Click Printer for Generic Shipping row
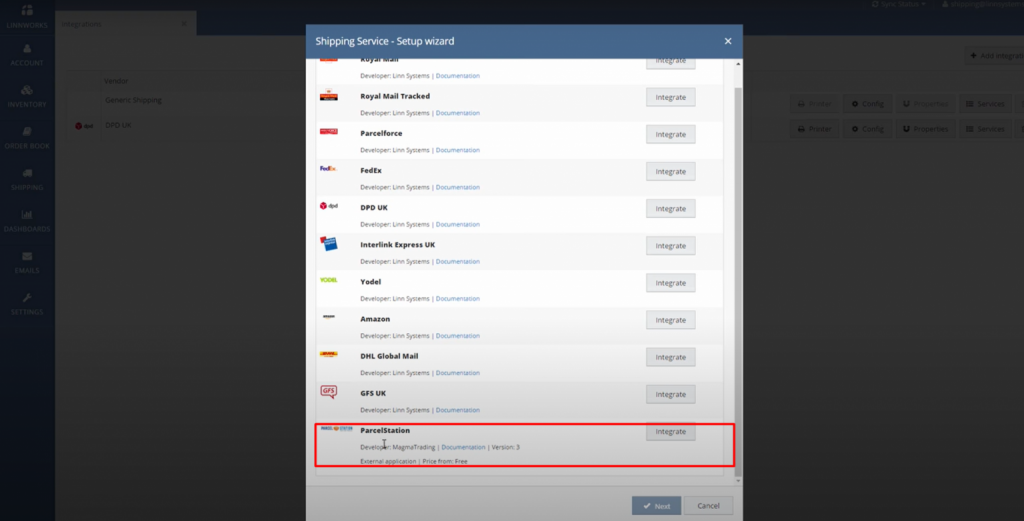Screen dimensions: 1024x521 point(815,104)
